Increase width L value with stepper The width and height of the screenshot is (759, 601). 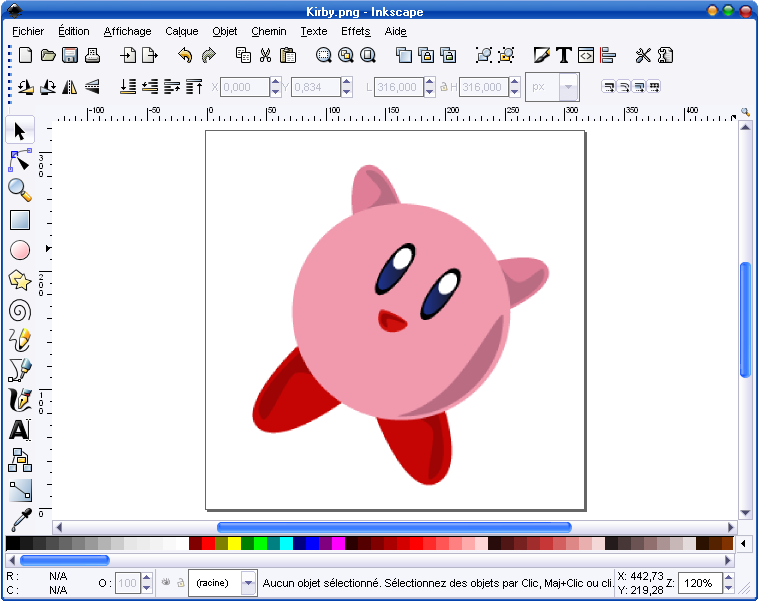tap(429, 82)
